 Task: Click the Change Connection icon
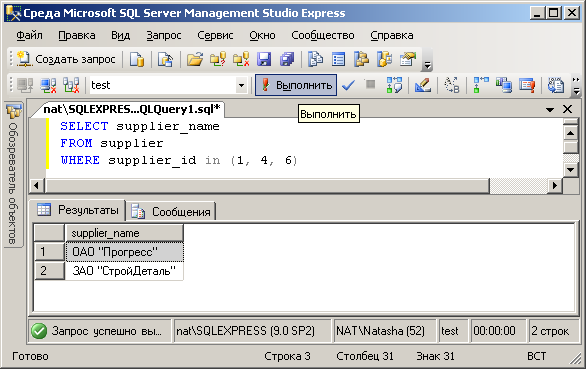point(71,85)
